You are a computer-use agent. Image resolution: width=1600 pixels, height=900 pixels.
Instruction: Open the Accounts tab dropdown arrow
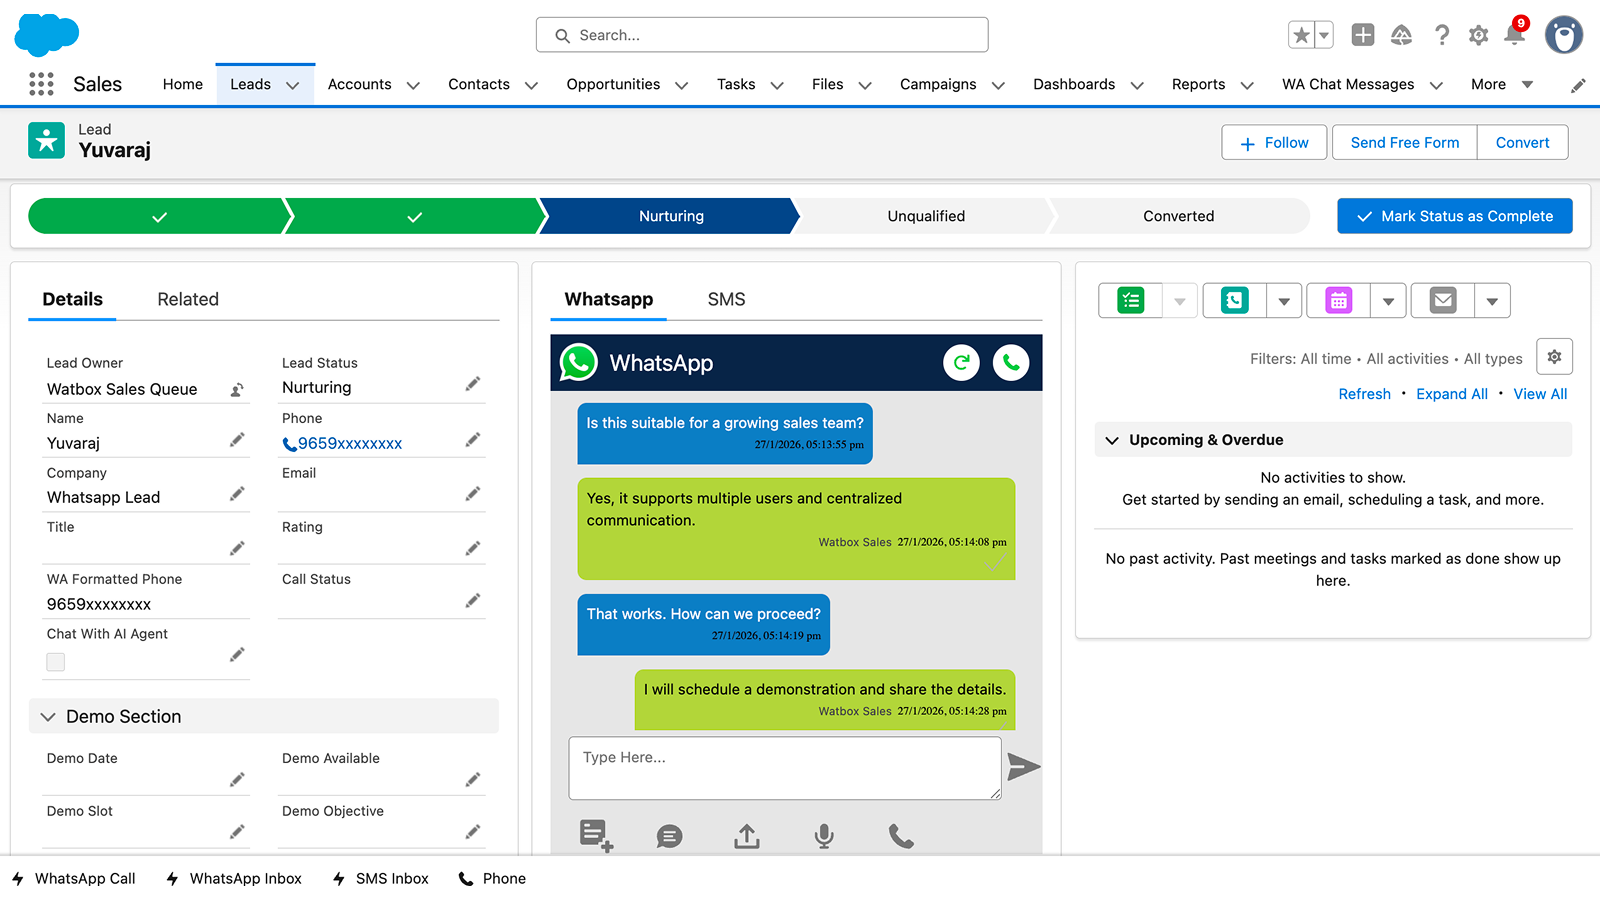pos(413,86)
